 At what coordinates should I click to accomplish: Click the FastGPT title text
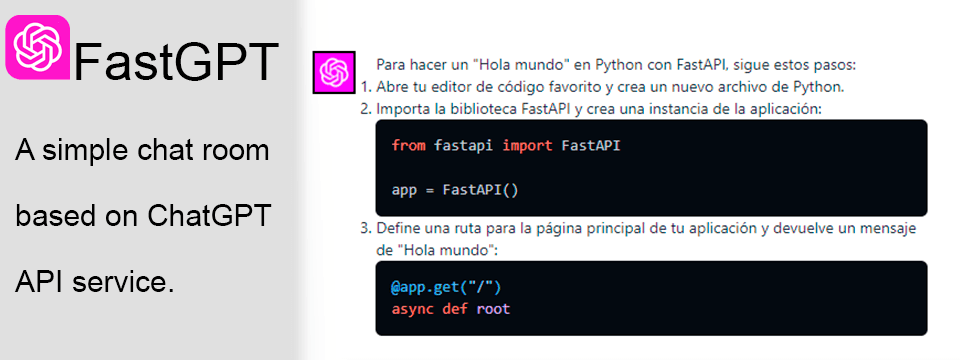coord(176,61)
